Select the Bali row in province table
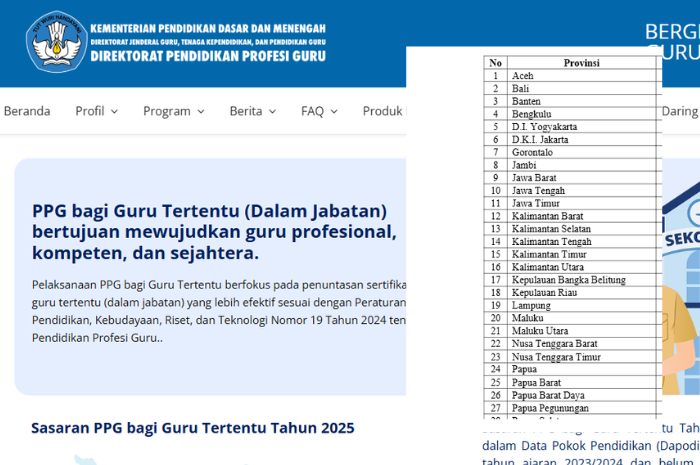This screenshot has width=700, height=465. pos(570,88)
